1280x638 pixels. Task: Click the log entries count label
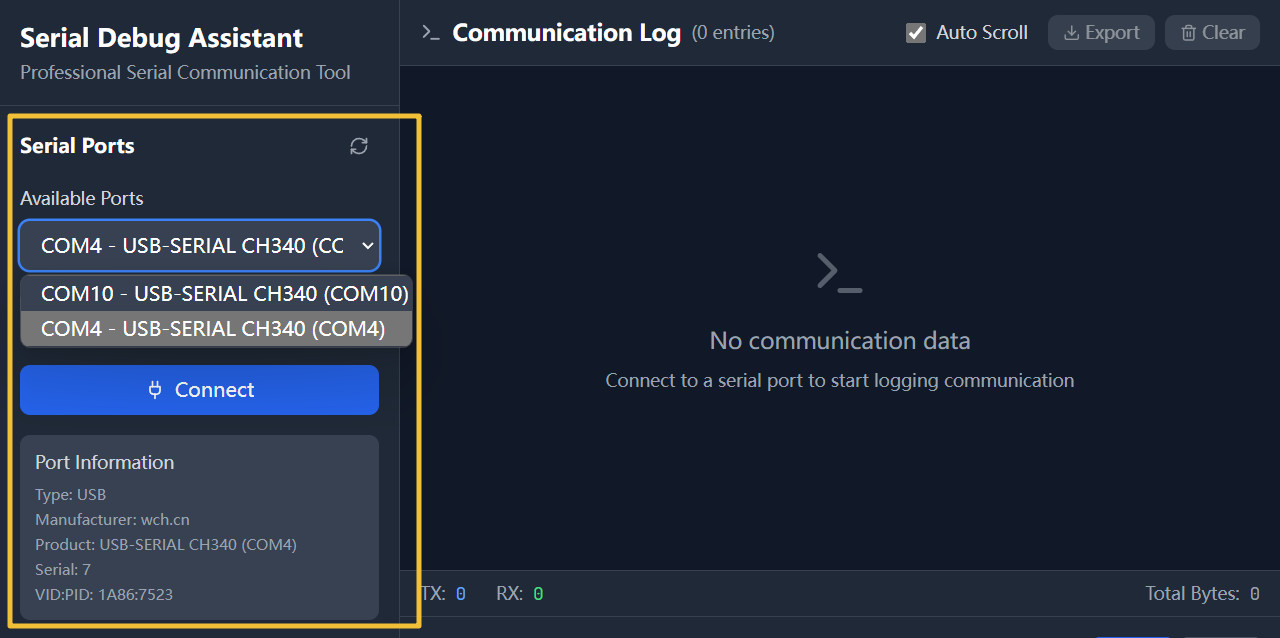pyautogui.click(x=733, y=33)
